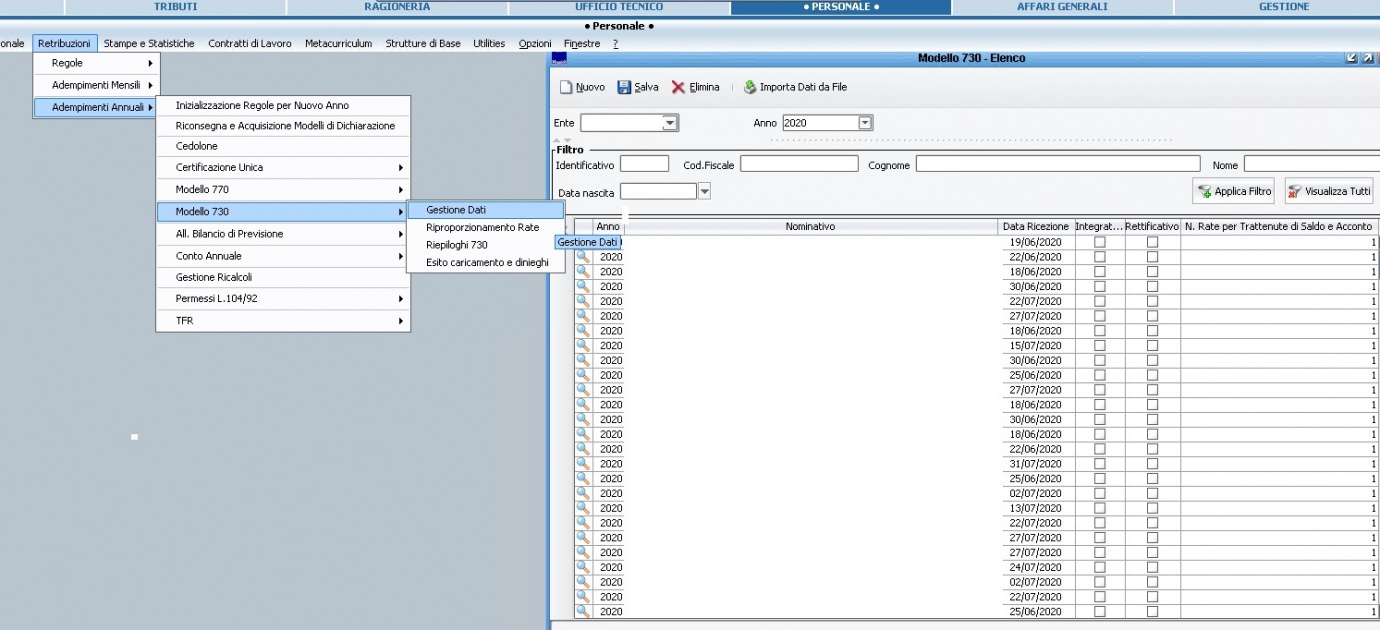
Task: Tick Rettificativo checkbox for row dated 15/07/2020
Action: point(1152,346)
